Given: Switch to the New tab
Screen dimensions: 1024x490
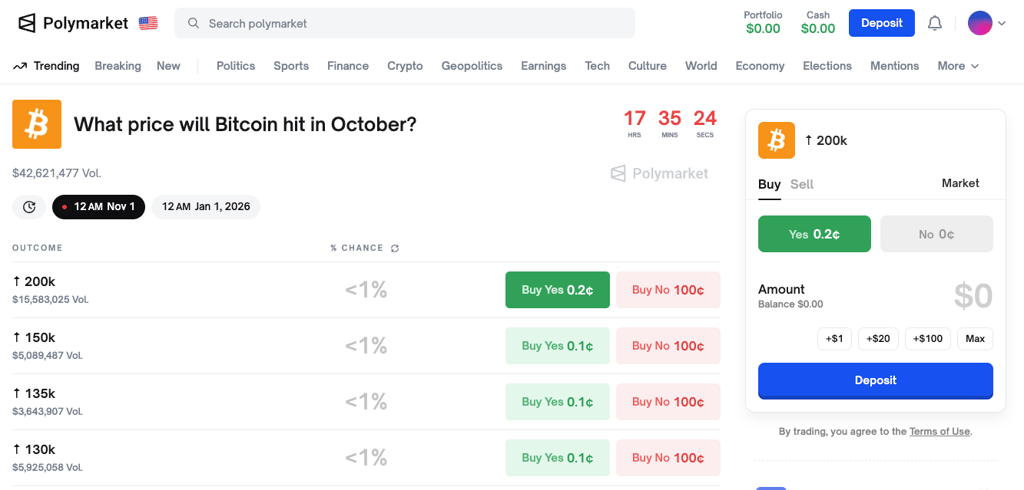Looking at the screenshot, I should [168, 66].
